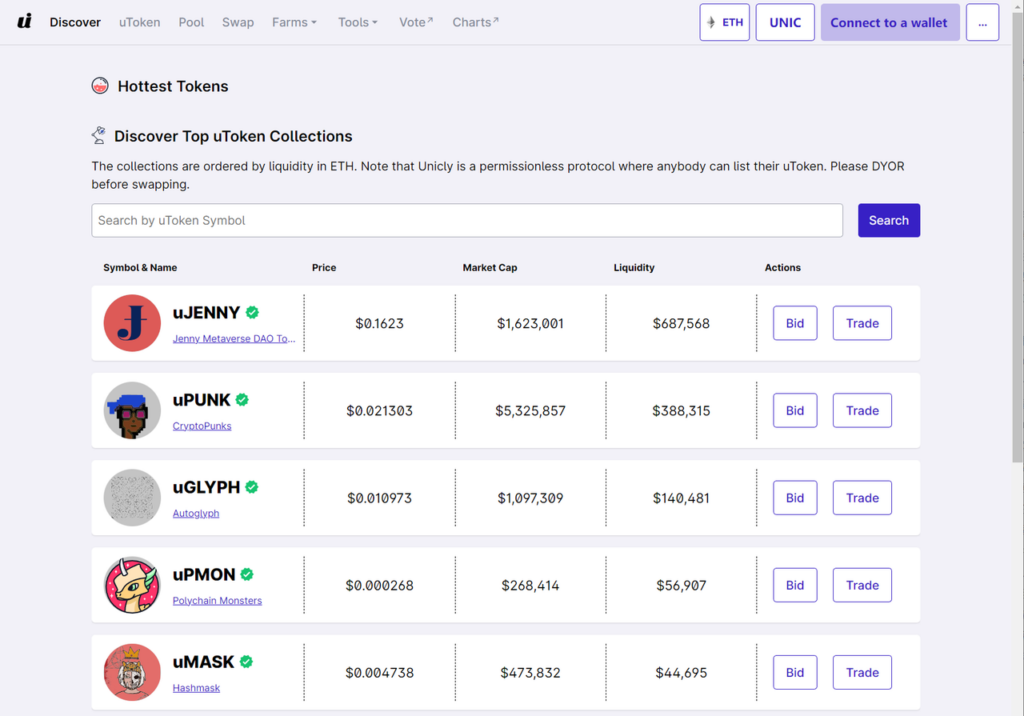The height and width of the screenshot is (716, 1024).
Task: Open the Jenny Metaverse DAO link
Action: click(x=234, y=338)
